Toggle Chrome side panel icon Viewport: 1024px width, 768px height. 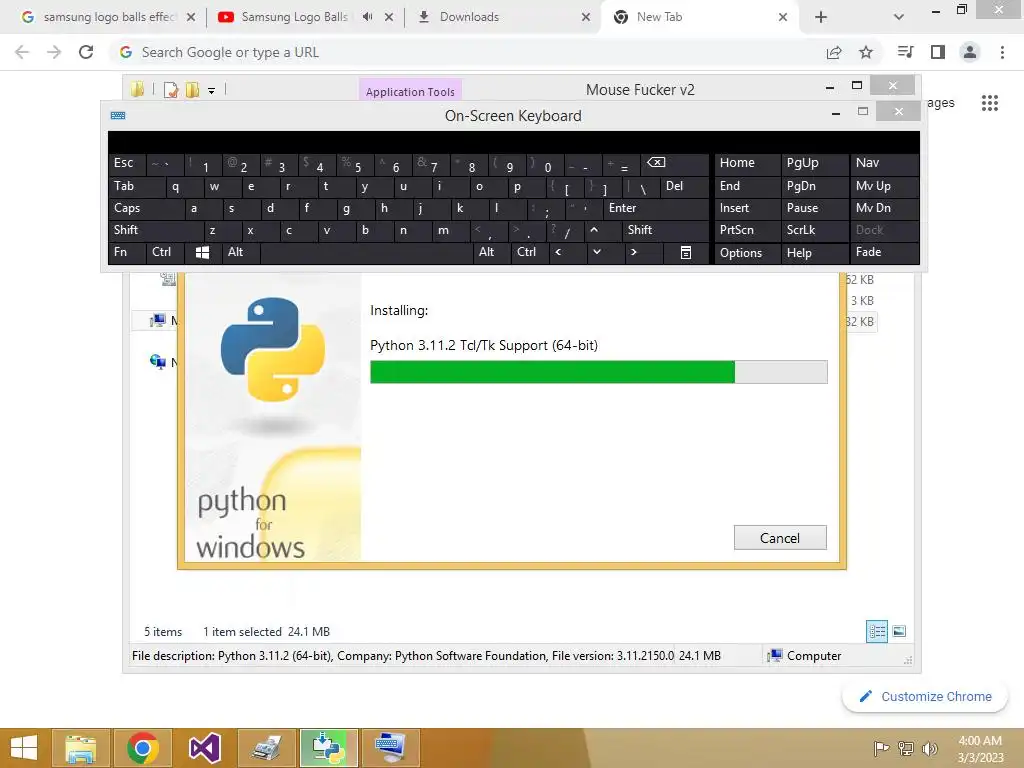[x=938, y=52]
